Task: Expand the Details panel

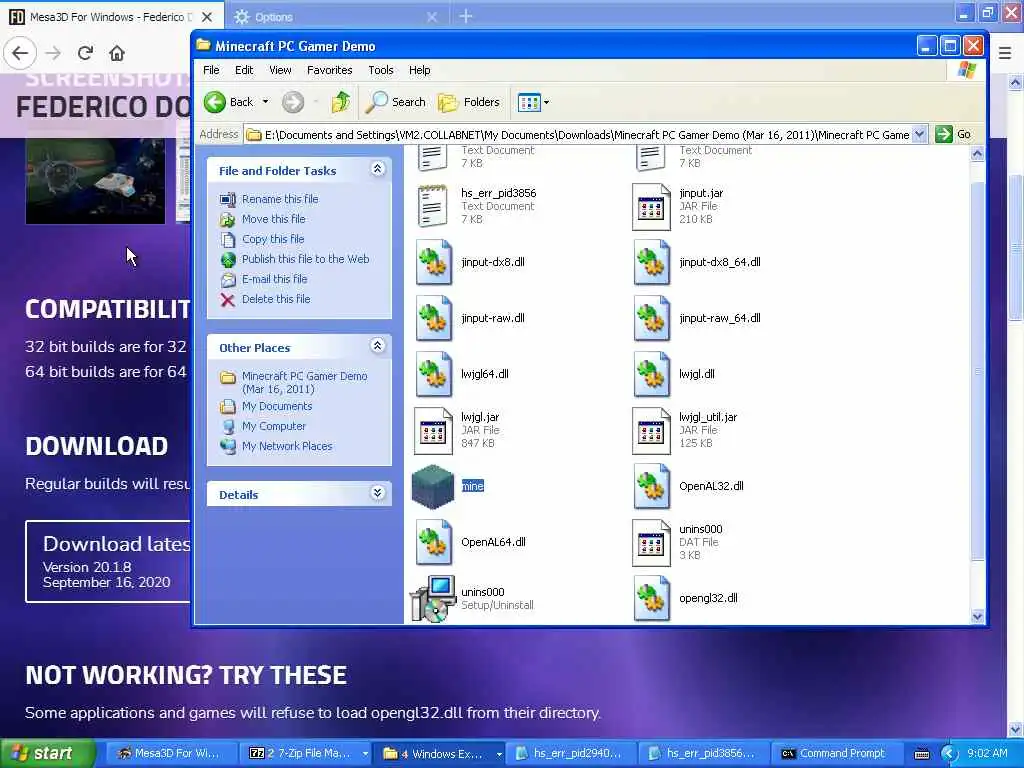Action: coord(377,493)
